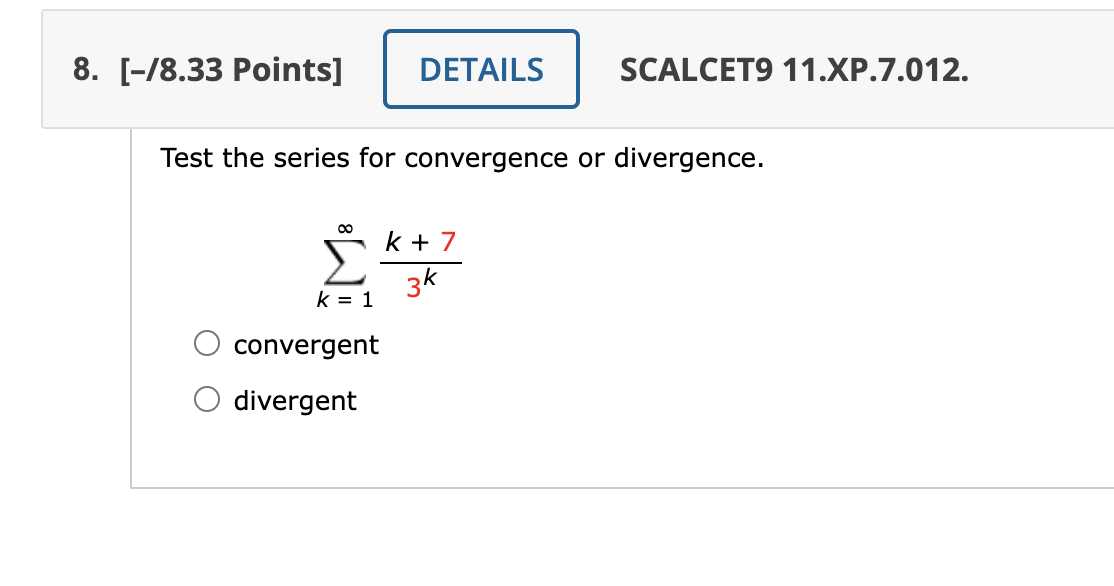Click the summation sigma symbol
Screen dimensions: 1114x586
[x=343, y=262]
